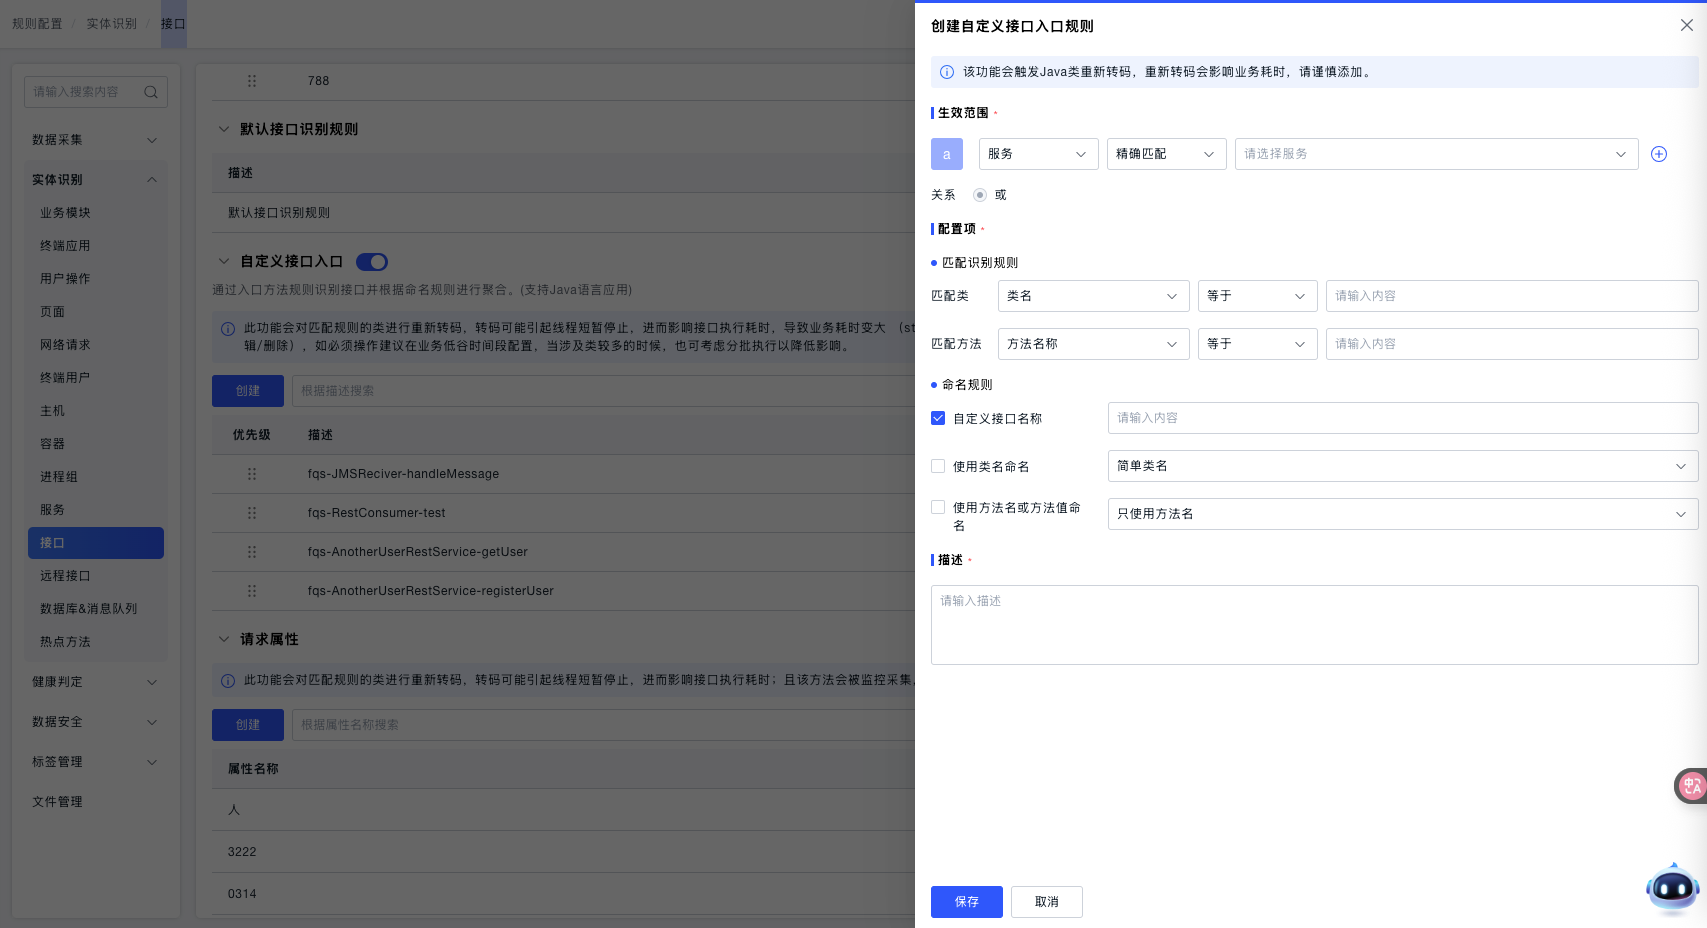Open the robot assistant chat icon

(1672, 887)
